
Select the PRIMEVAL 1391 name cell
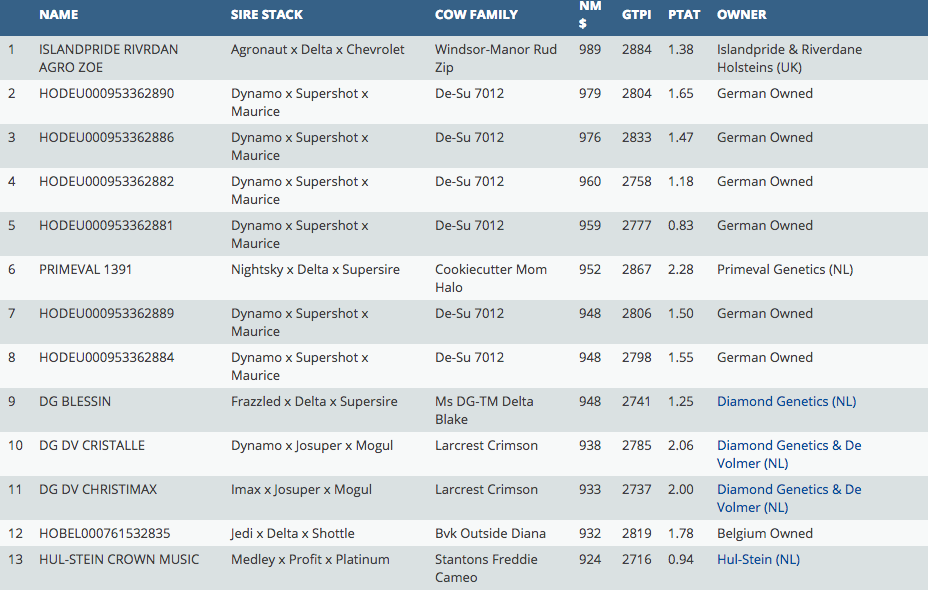point(85,270)
